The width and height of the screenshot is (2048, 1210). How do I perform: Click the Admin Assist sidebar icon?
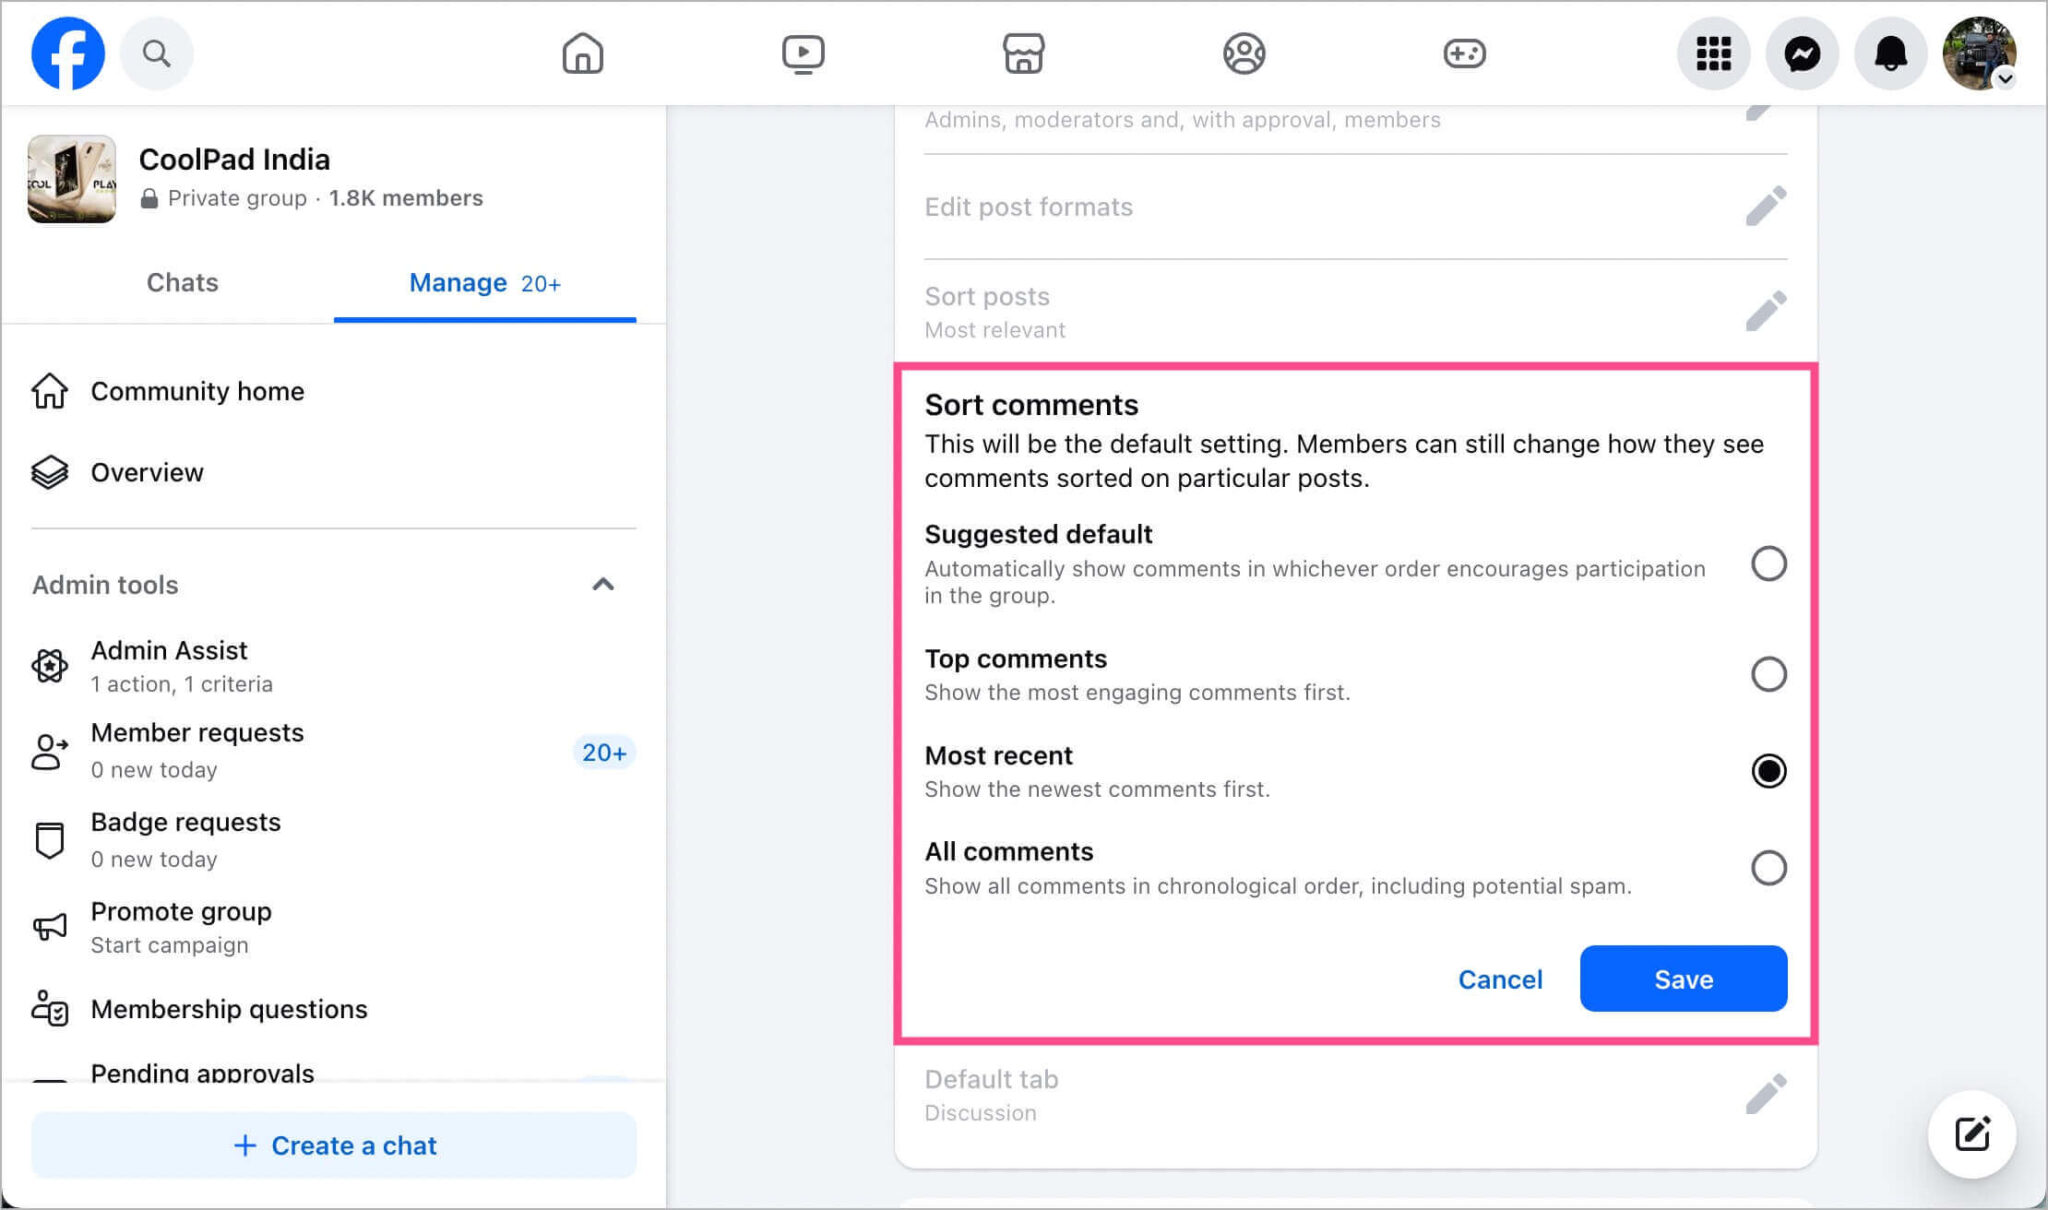click(x=50, y=665)
